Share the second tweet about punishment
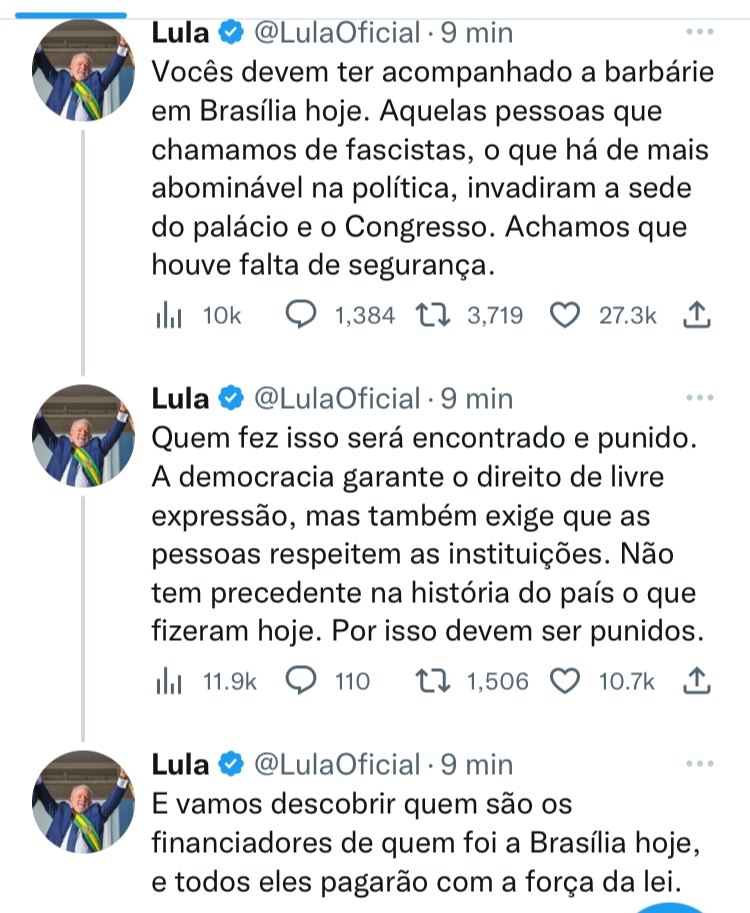Image resolution: width=750 pixels, height=913 pixels. (x=696, y=682)
